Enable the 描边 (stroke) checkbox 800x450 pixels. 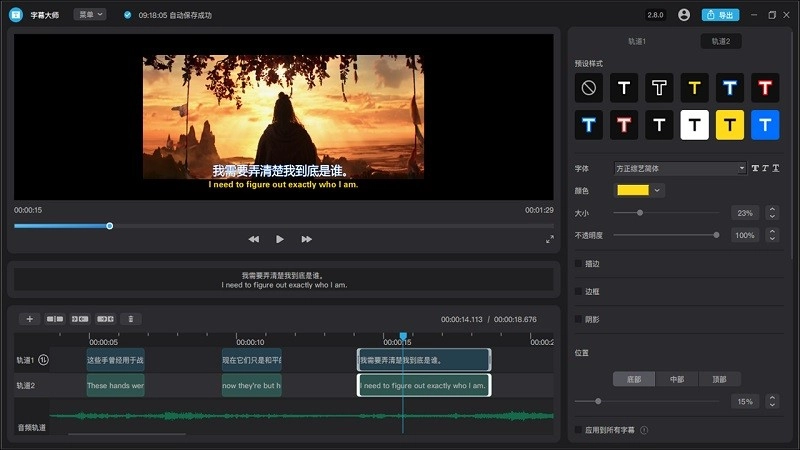tap(579, 264)
